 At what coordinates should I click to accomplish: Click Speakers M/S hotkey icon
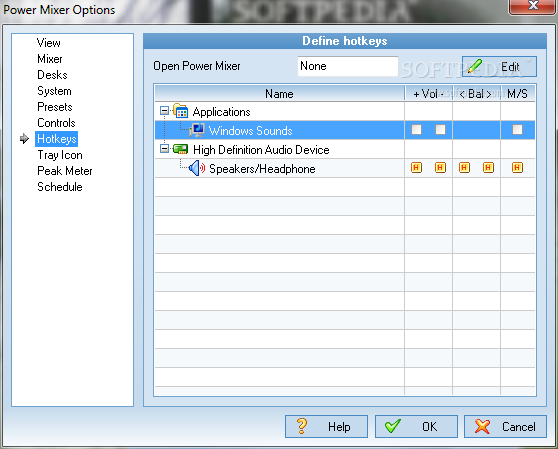pos(517,168)
